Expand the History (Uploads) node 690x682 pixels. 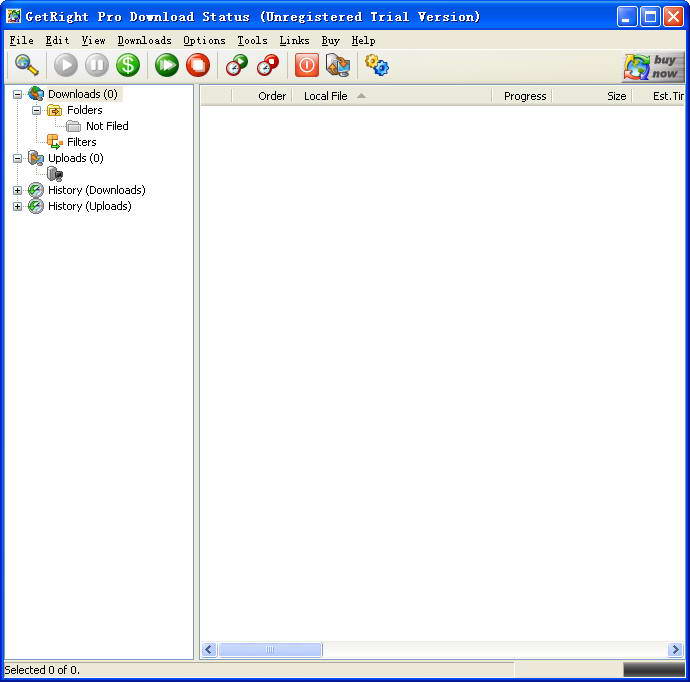pos(17,206)
